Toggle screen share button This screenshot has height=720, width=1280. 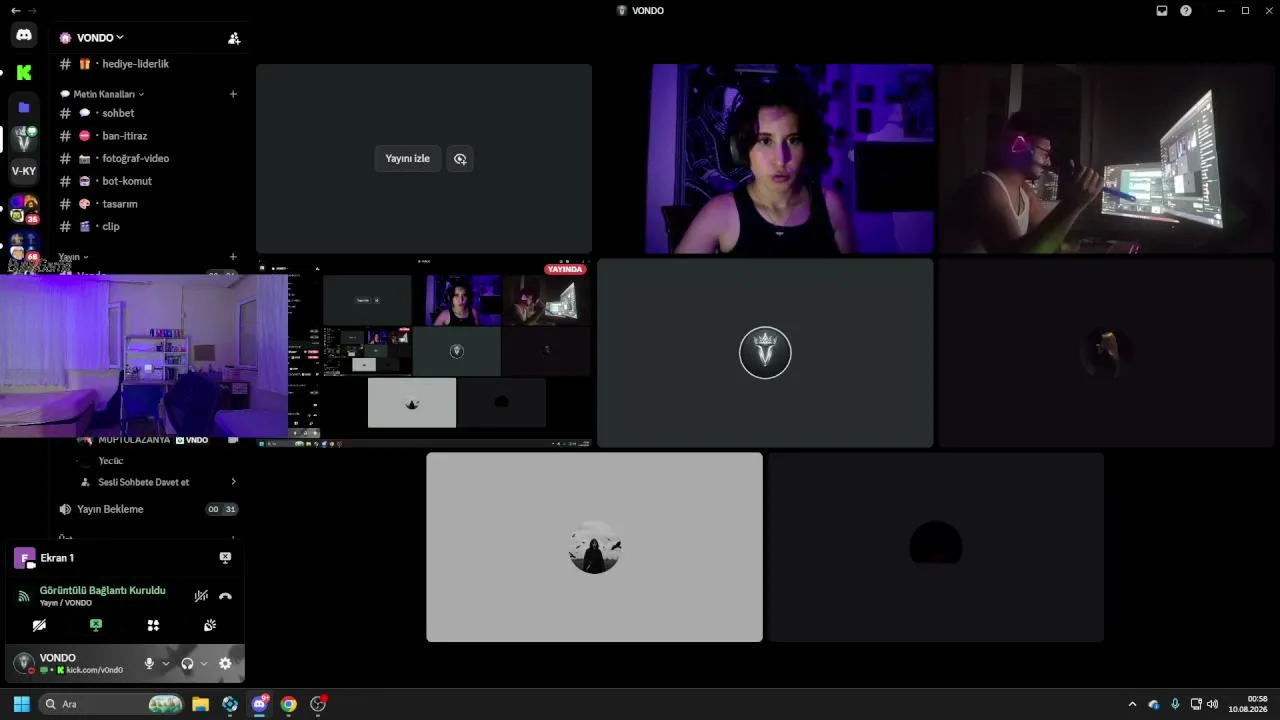pyautogui.click(x=96, y=625)
